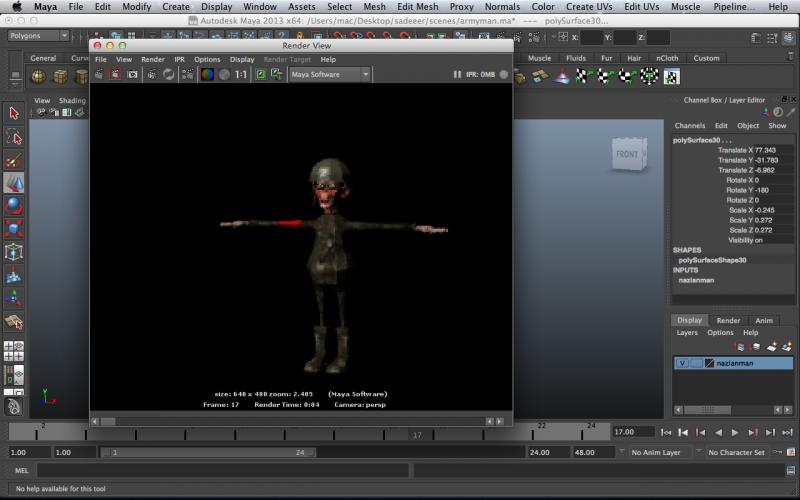This screenshot has height=500, width=800.
Task: Expand the Polygons menu set dropdown
Action: point(38,36)
